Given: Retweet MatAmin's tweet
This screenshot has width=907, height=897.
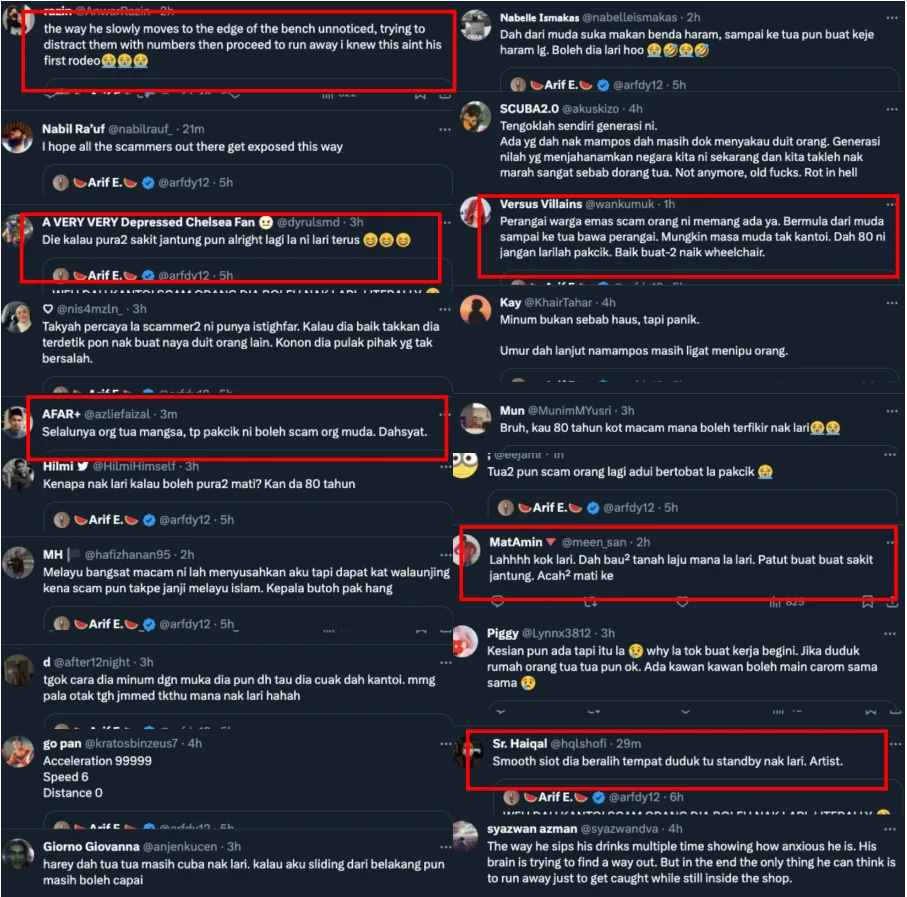Looking at the screenshot, I should pyautogui.click(x=591, y=602).
